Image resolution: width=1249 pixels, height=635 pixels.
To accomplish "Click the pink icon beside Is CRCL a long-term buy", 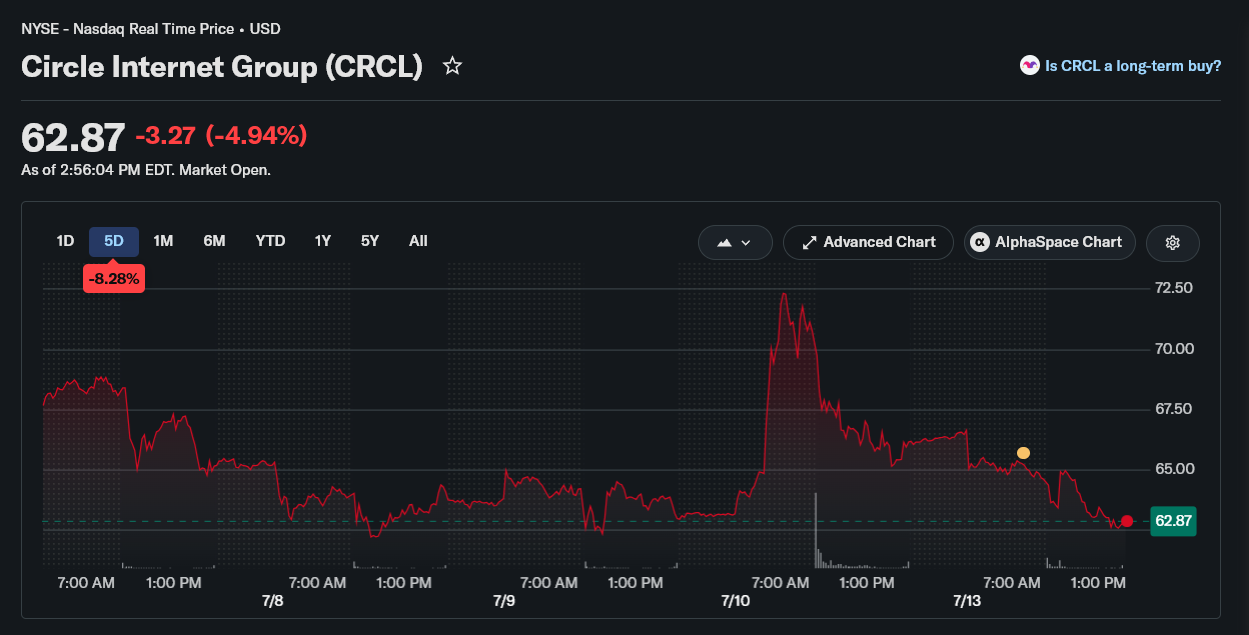I will [x=1029, y=66].
